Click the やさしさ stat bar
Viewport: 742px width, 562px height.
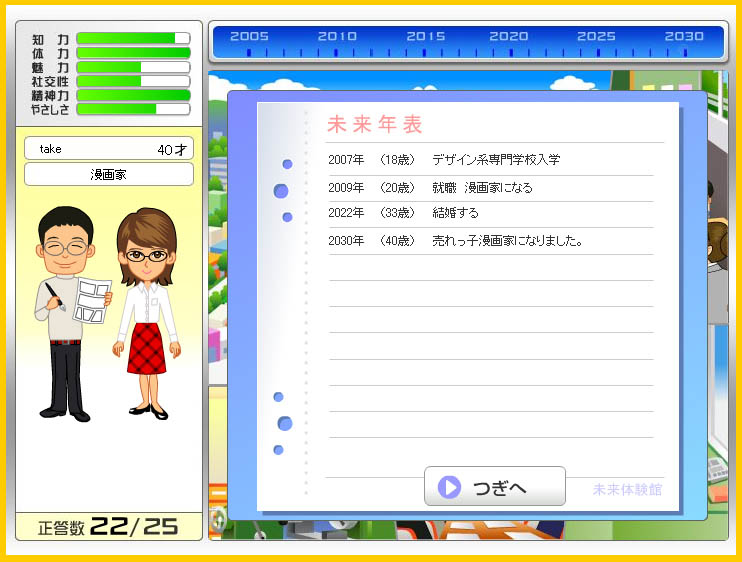click(133, 109)
